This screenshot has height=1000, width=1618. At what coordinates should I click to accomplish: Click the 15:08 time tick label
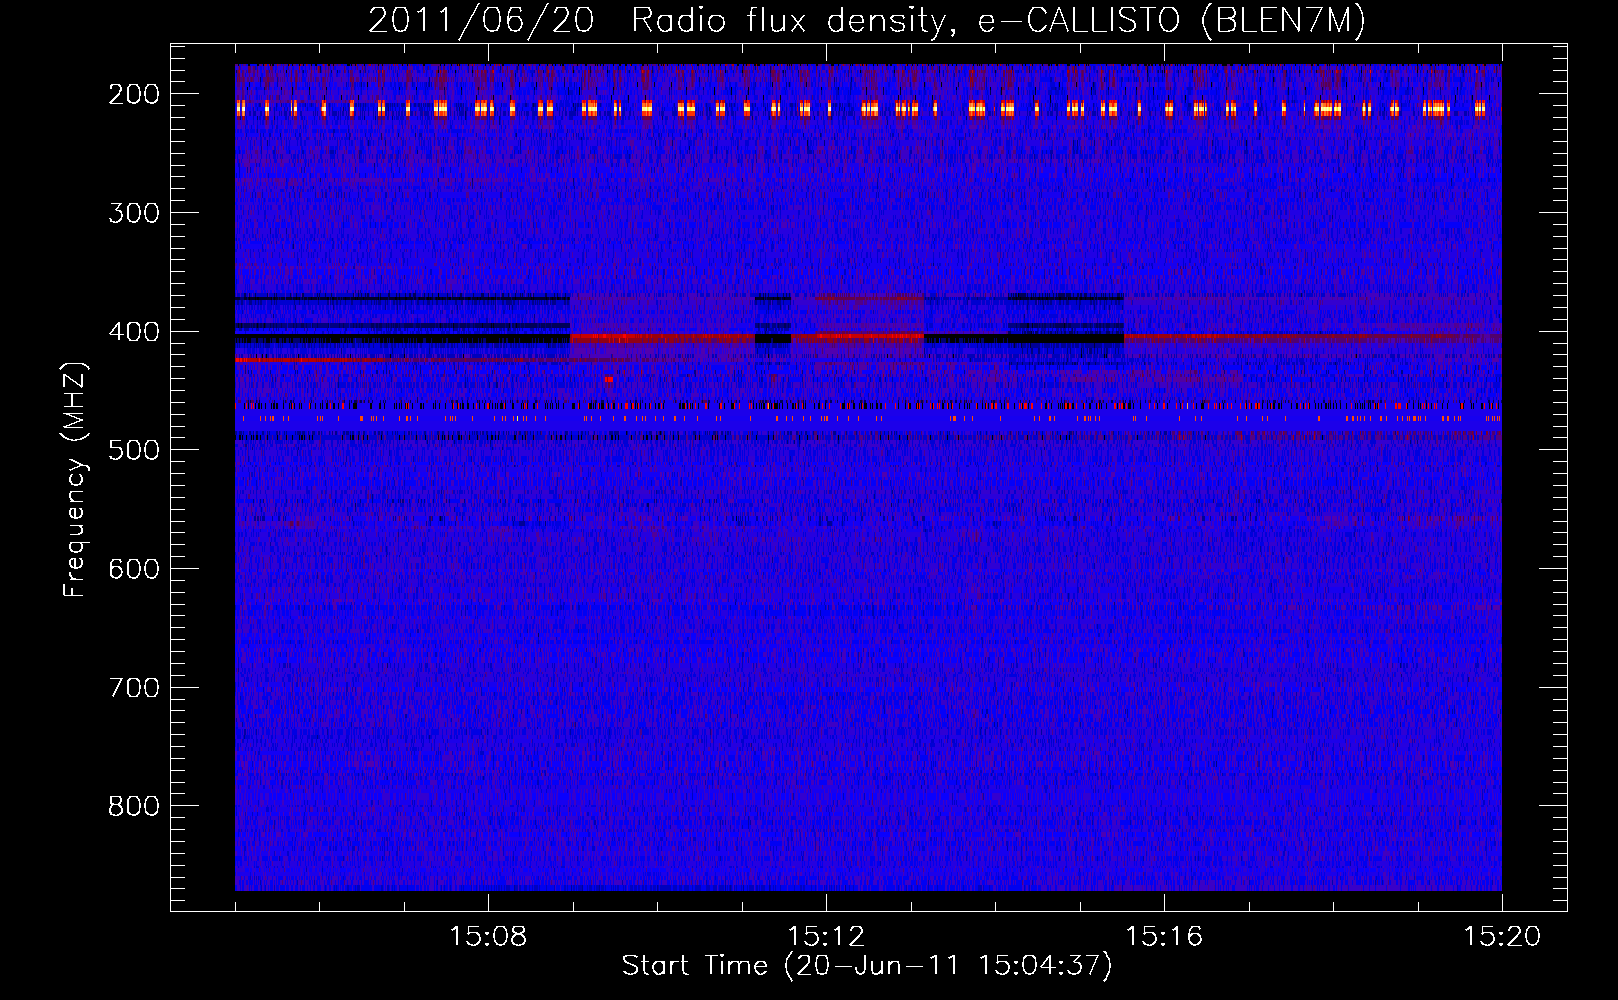[x=488, y=937]
